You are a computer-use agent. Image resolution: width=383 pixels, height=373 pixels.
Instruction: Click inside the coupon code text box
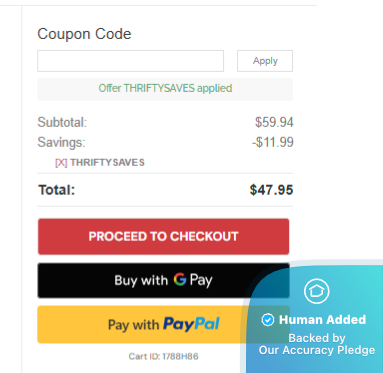point(130,61)
